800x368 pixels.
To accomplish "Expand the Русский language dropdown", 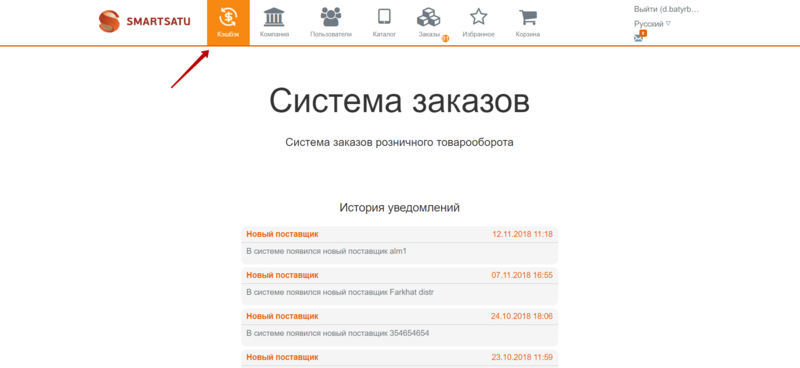I will coord(652,23).
